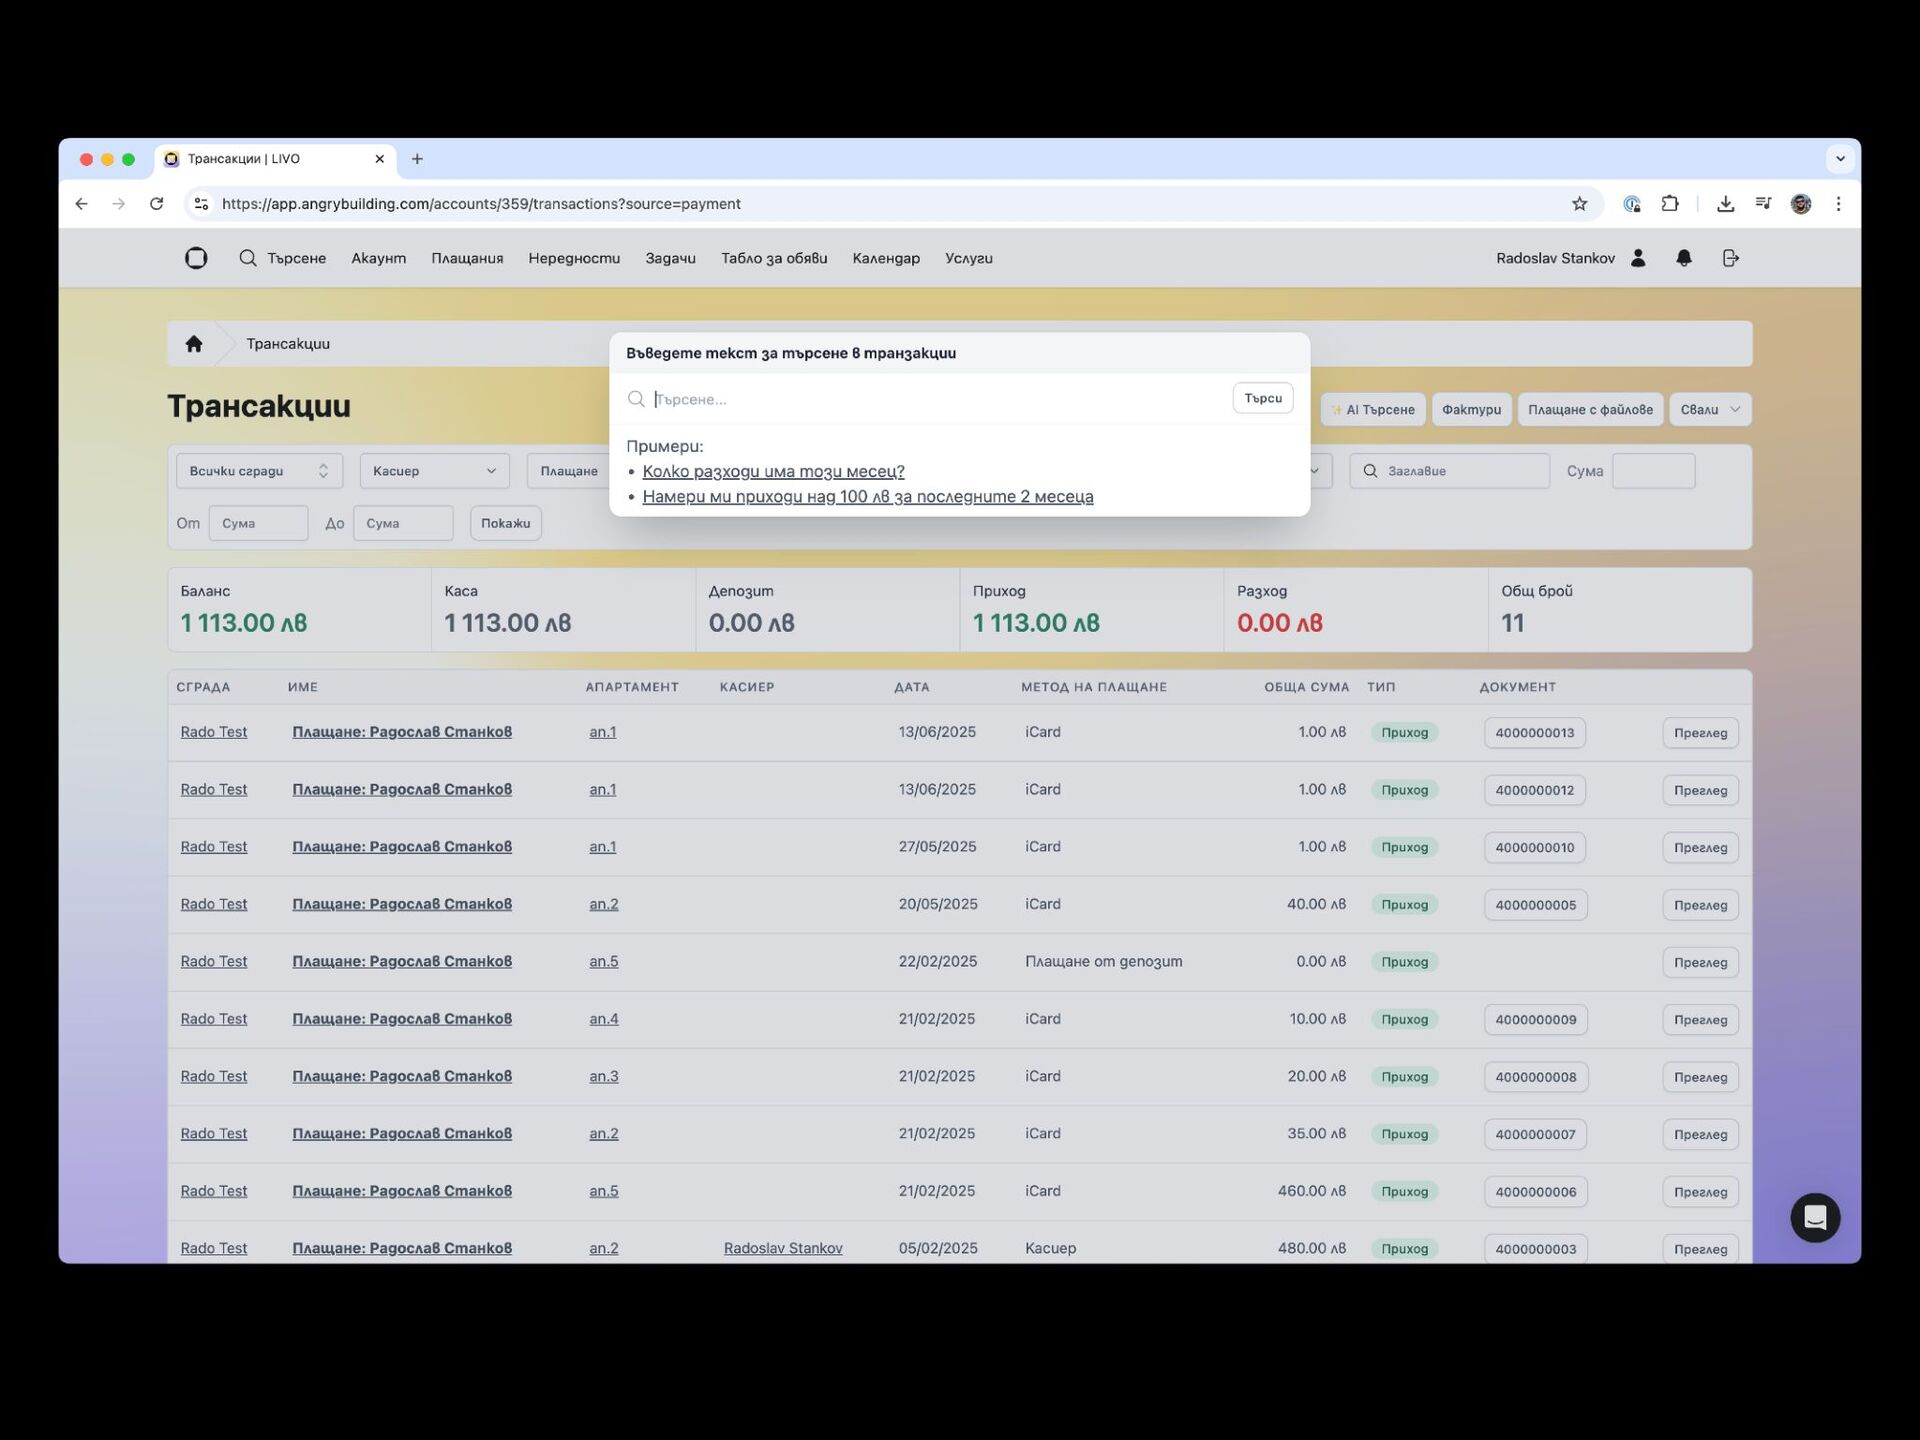This screenshot has height=1440, width=1920.
Task: Open browser extensions puzzle icon
Action: (1670, 204)
